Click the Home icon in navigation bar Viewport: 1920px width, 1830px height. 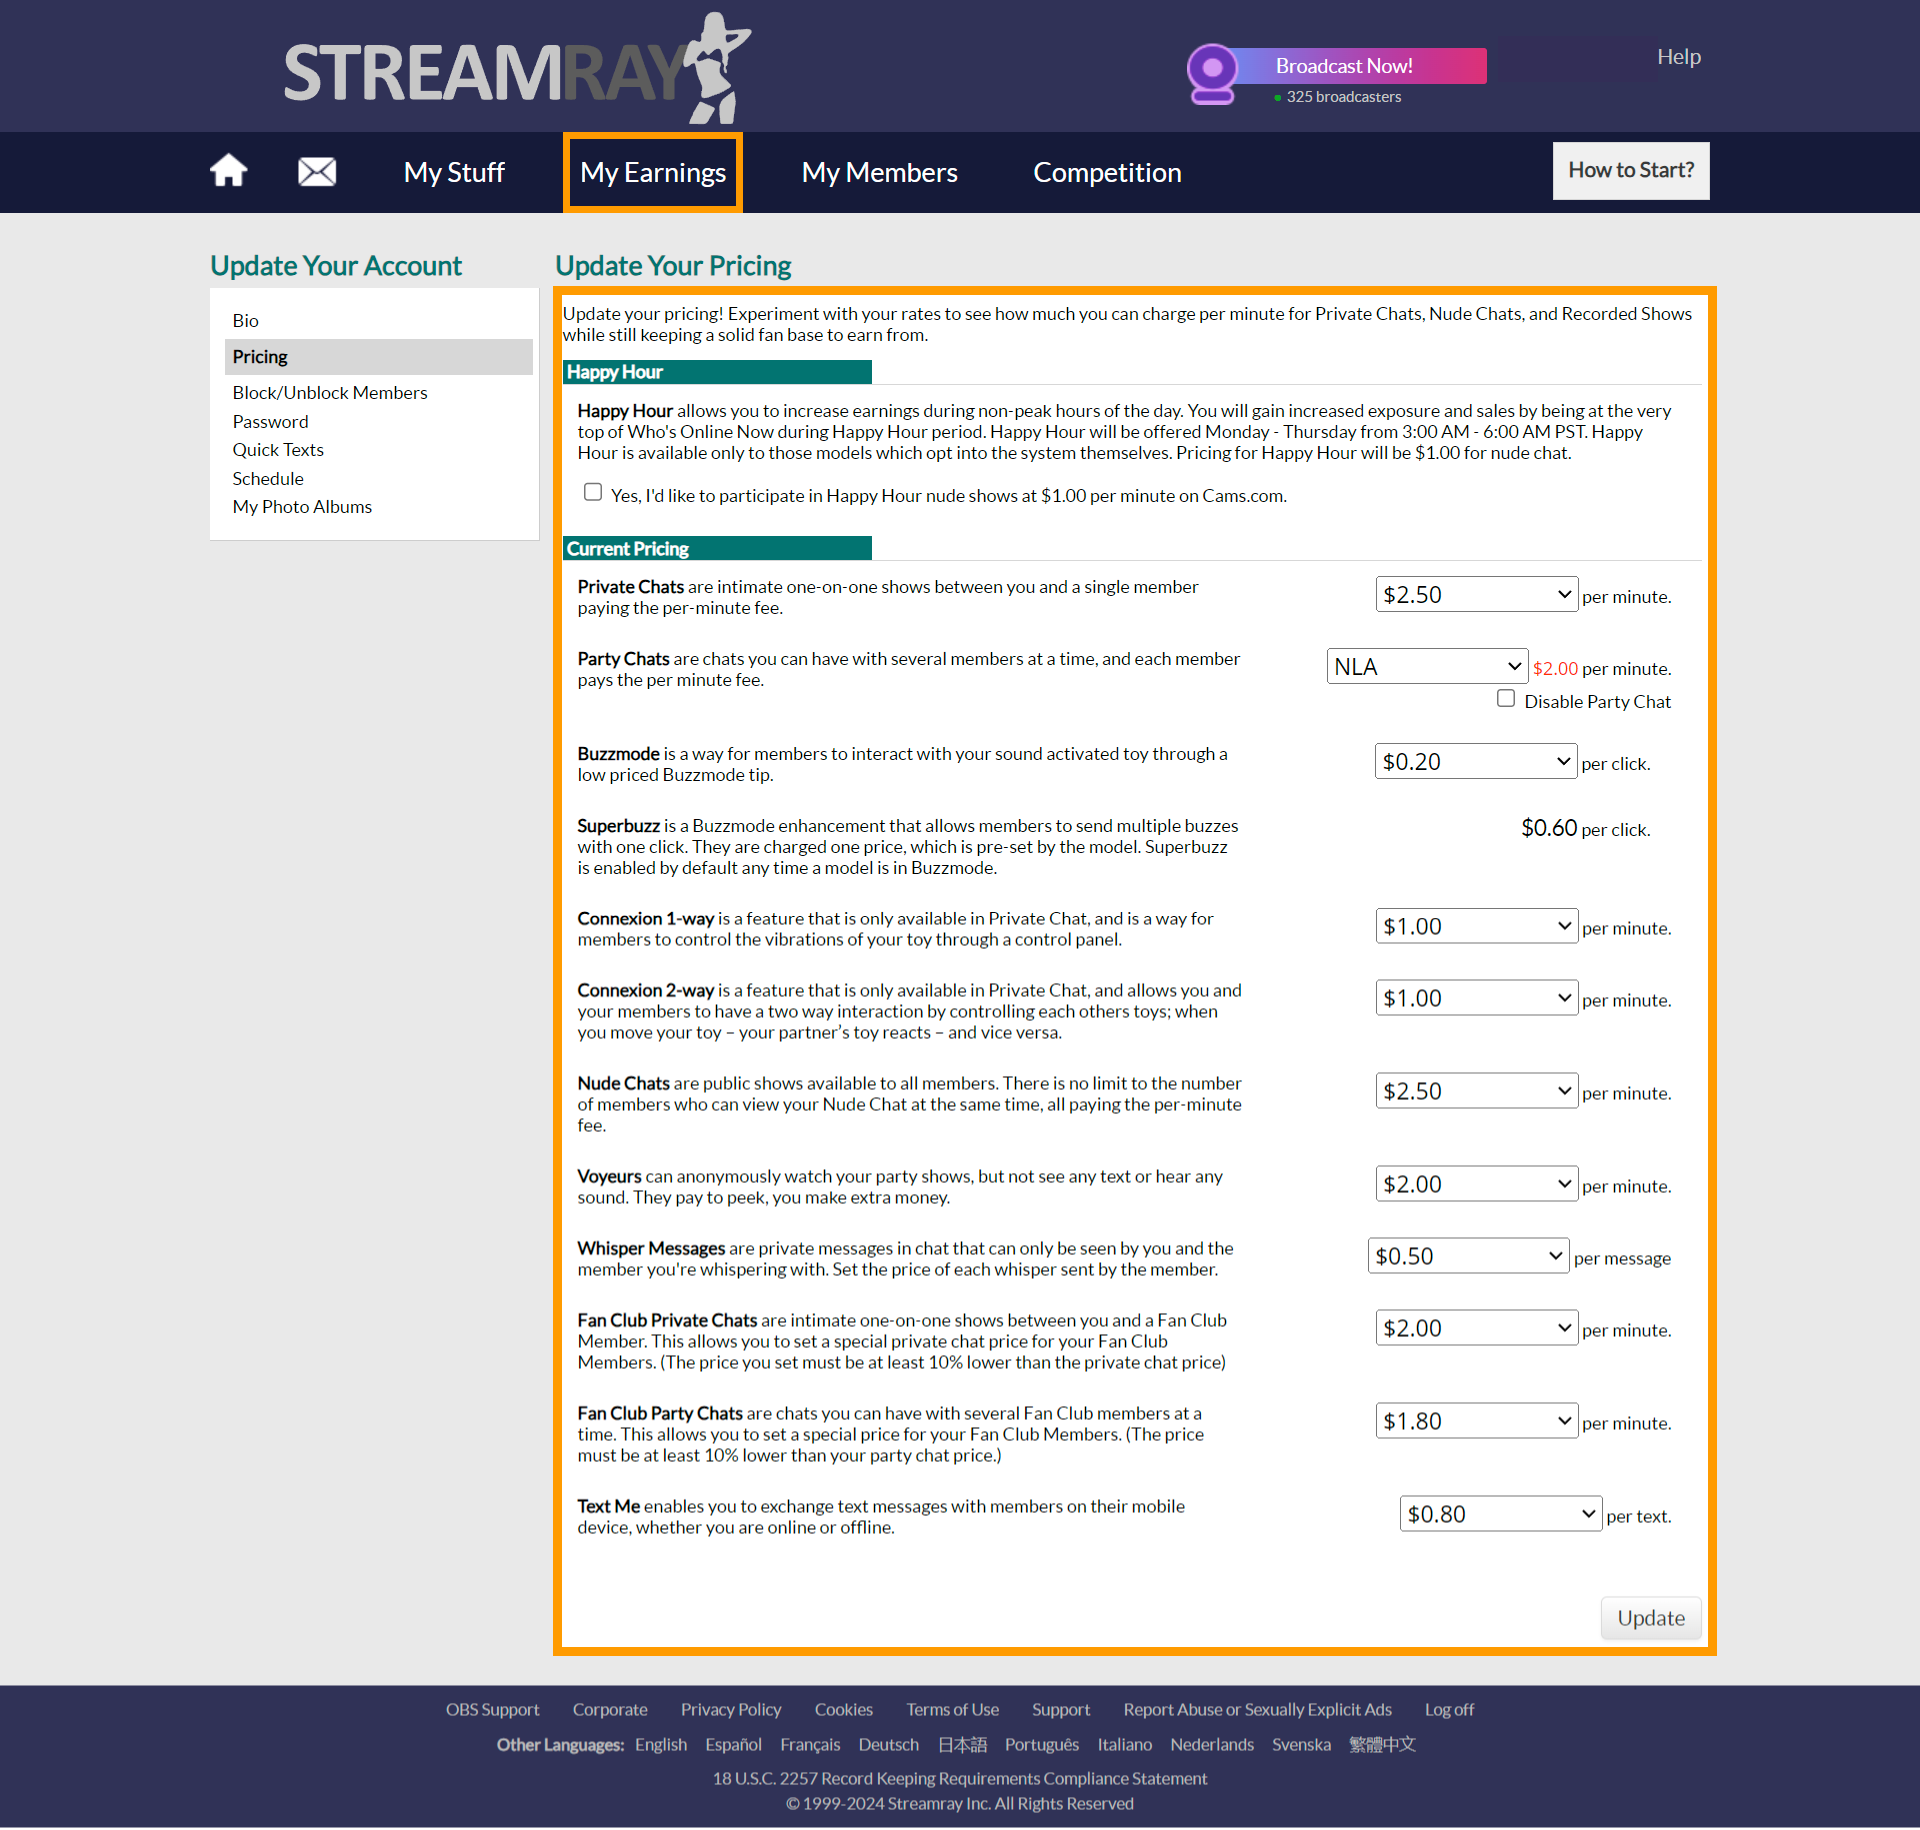coord(228,171)
